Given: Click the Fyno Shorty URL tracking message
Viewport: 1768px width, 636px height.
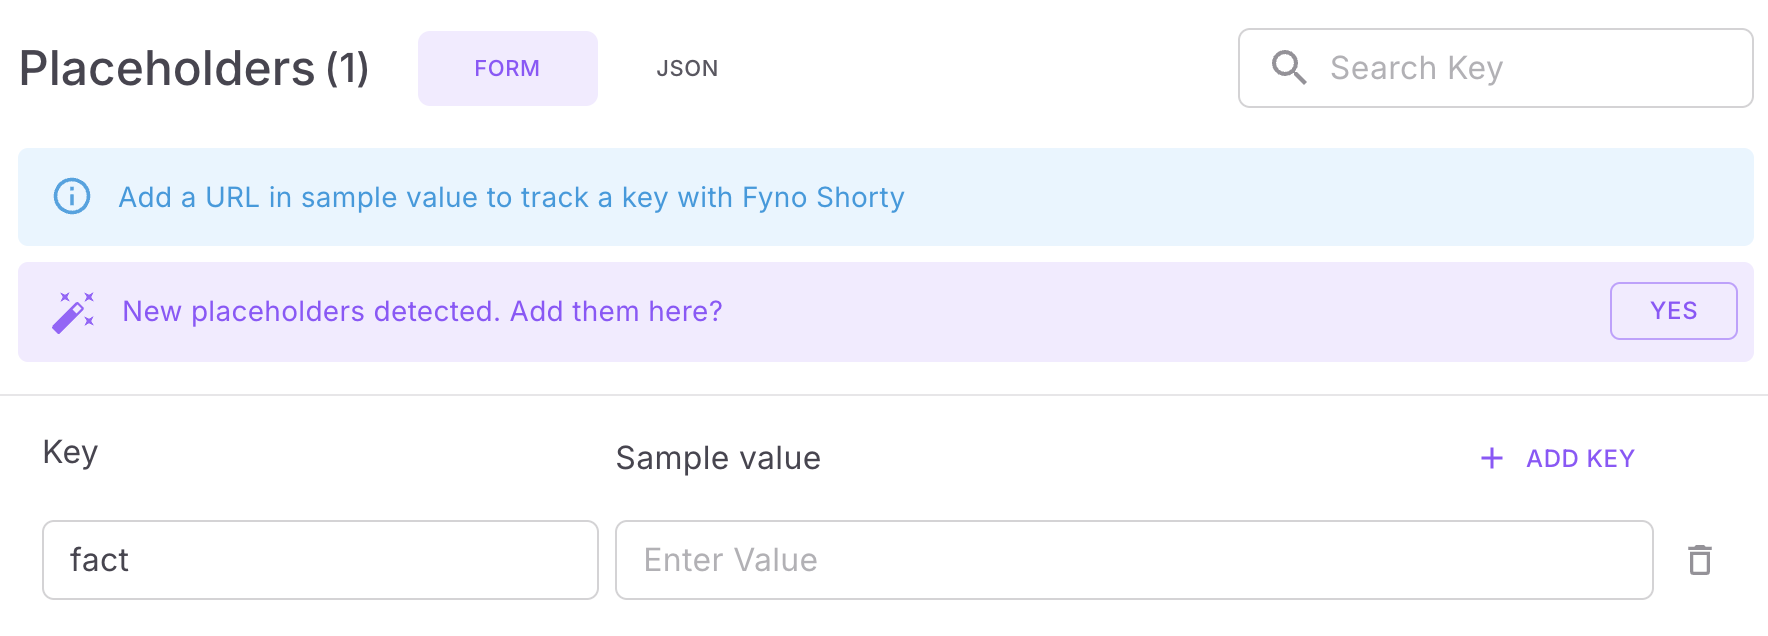Looking at the screenshot, I should pyautogui.click(x=511, y=197).
